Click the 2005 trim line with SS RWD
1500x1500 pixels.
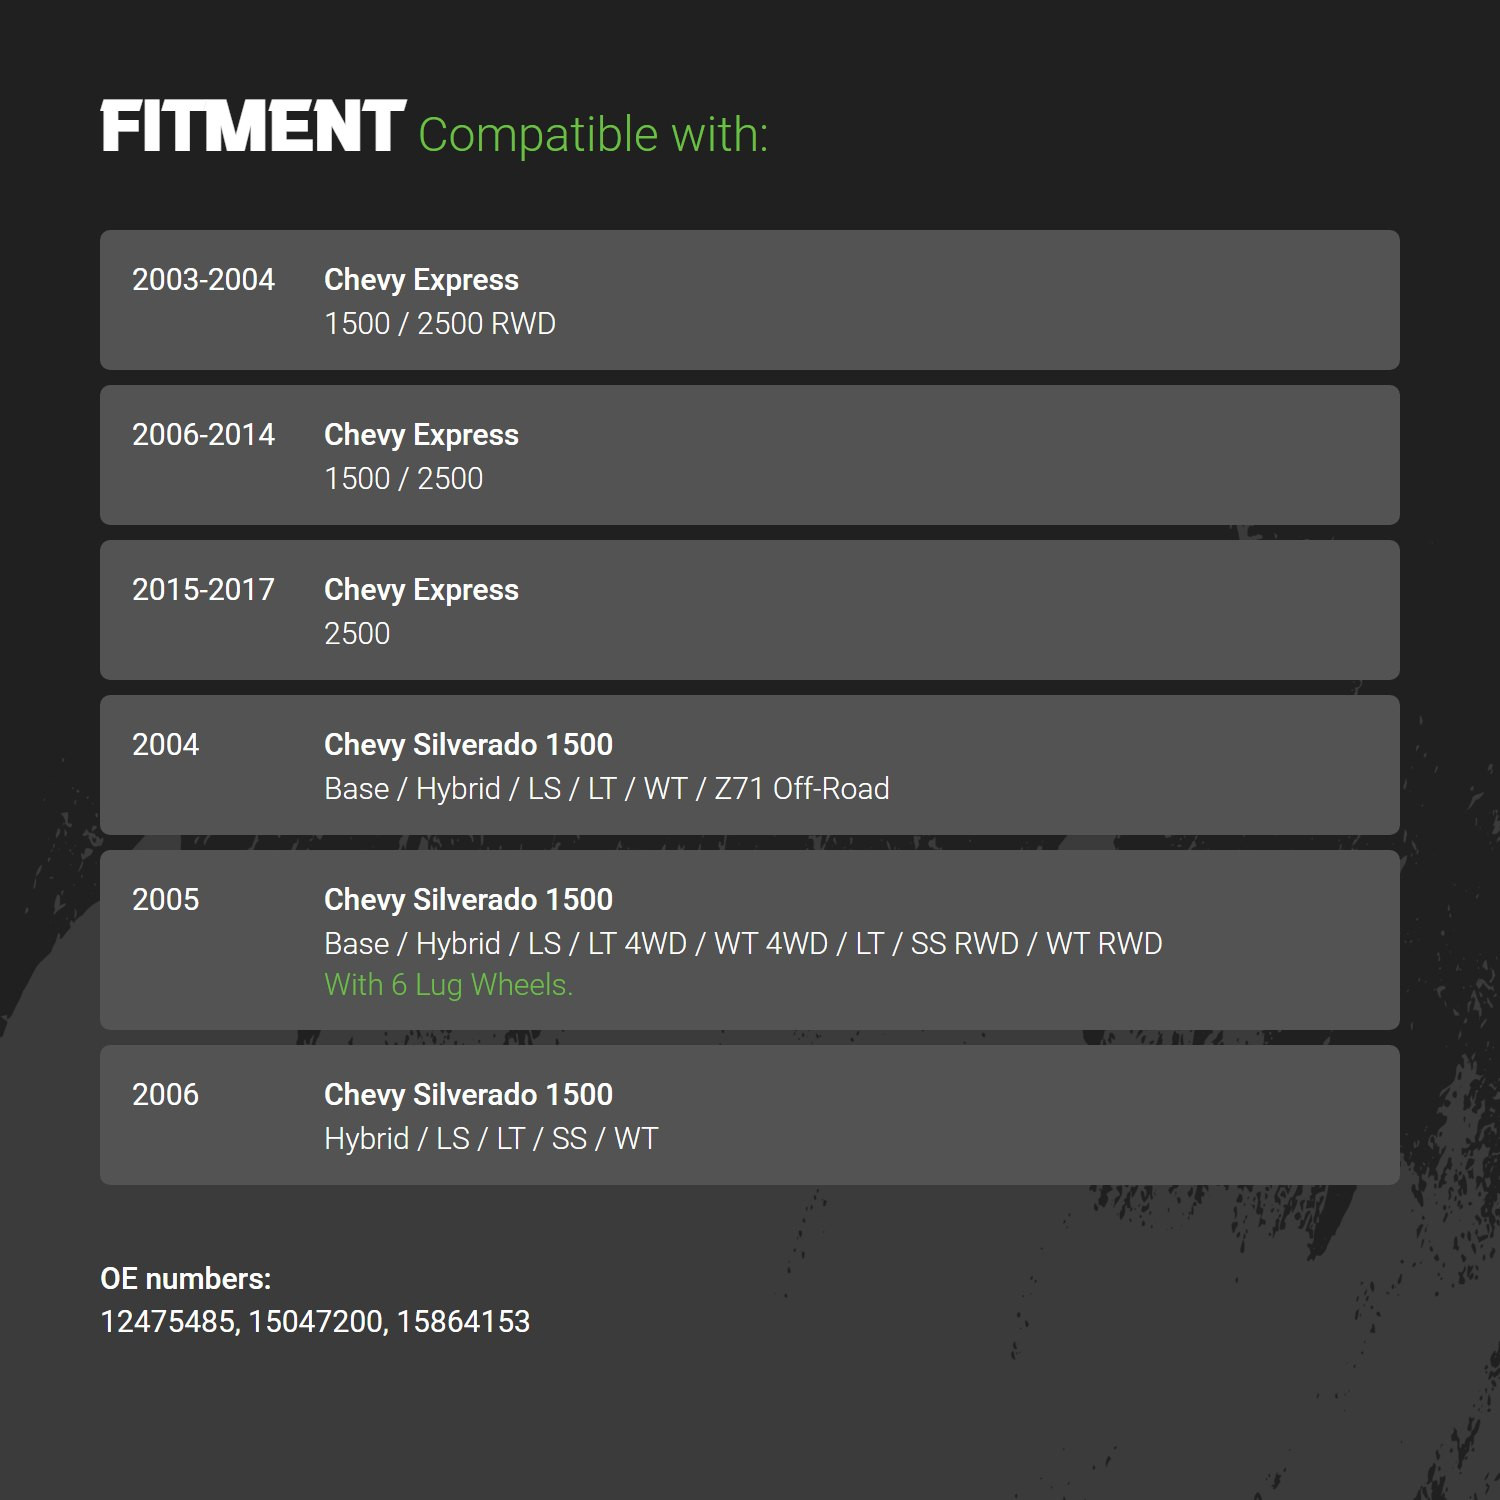(x=743, y=944)
